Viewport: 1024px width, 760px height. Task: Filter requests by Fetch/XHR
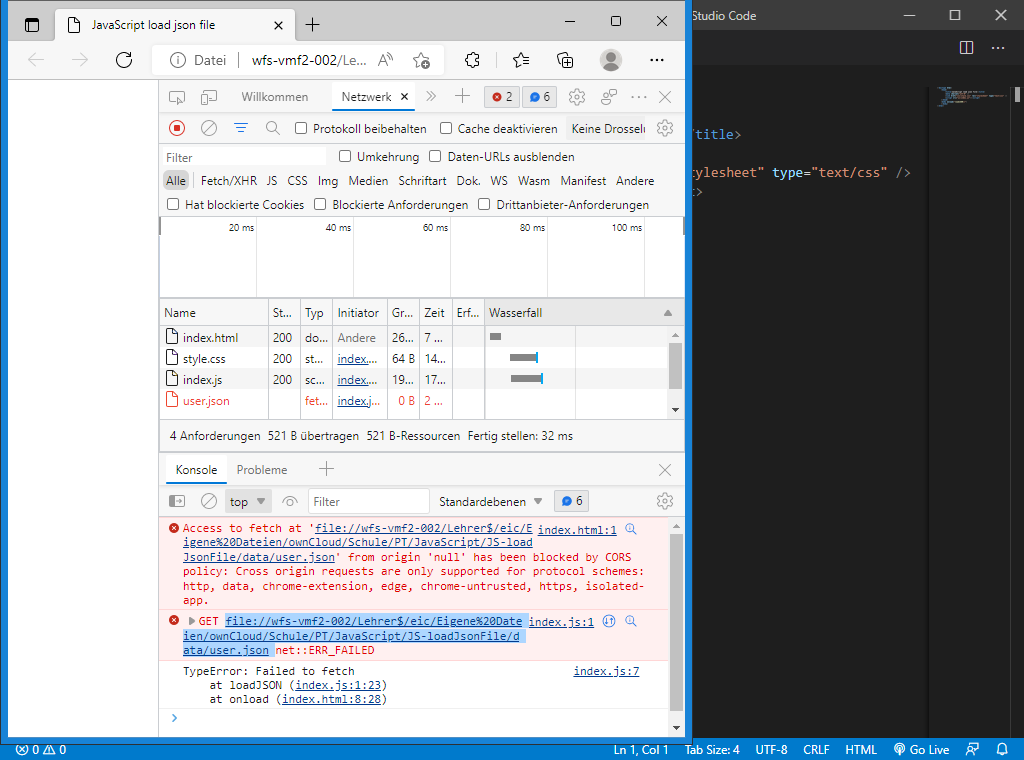229,181
